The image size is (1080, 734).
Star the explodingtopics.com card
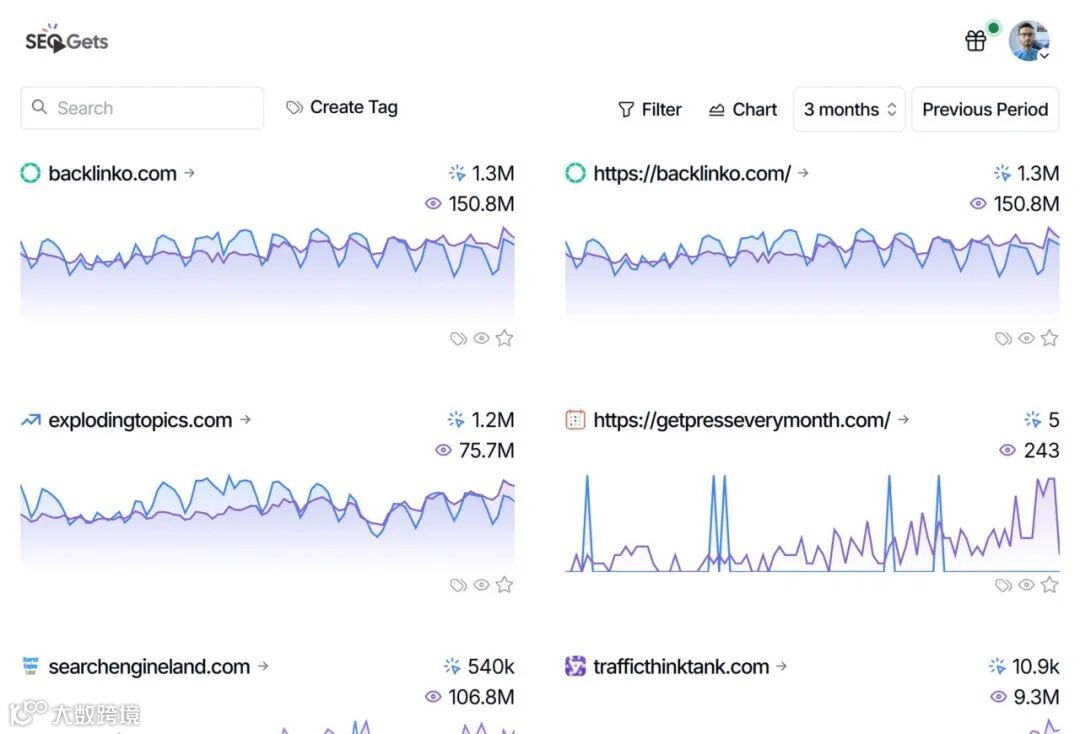(x=504, y=585)
